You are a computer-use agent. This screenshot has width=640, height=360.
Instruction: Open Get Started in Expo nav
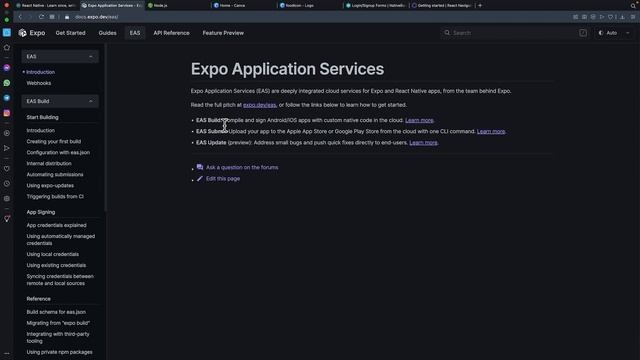pyautogui.click(x=71, y=33)
